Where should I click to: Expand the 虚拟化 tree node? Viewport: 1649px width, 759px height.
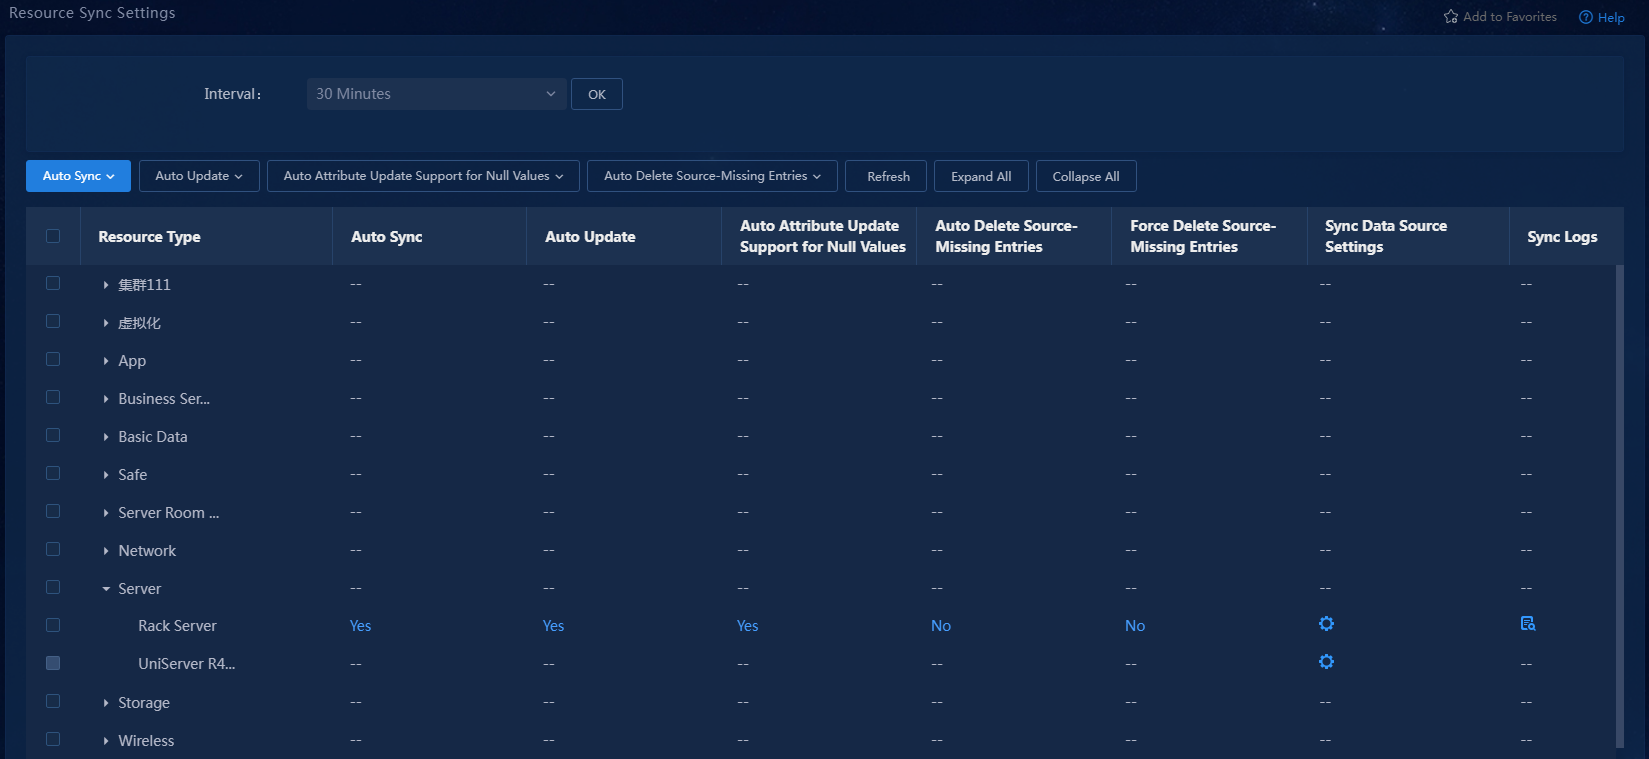(106, 323)
